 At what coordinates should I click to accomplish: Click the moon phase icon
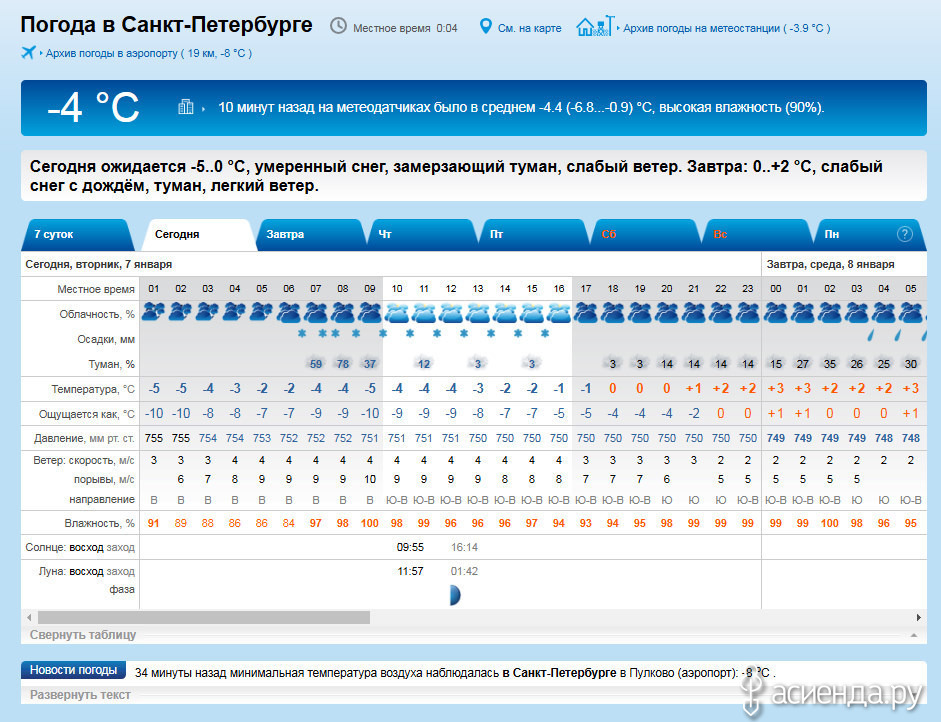(455, 595)
